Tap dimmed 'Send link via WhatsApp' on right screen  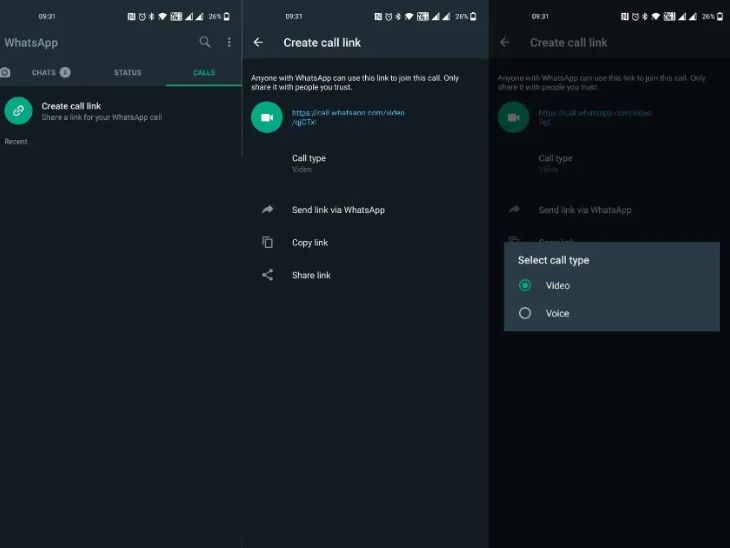tap(585, 210)
